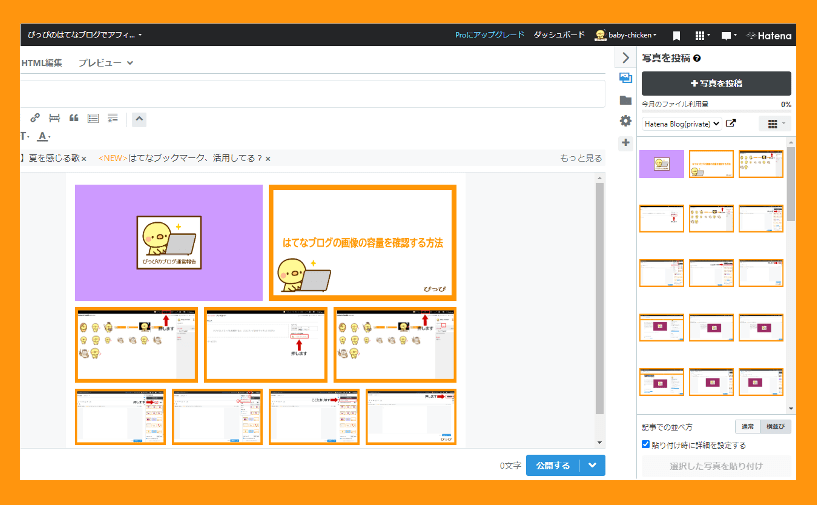
Task: Click the help question mark beside 写真を投稿
Action: pos(697,58)
